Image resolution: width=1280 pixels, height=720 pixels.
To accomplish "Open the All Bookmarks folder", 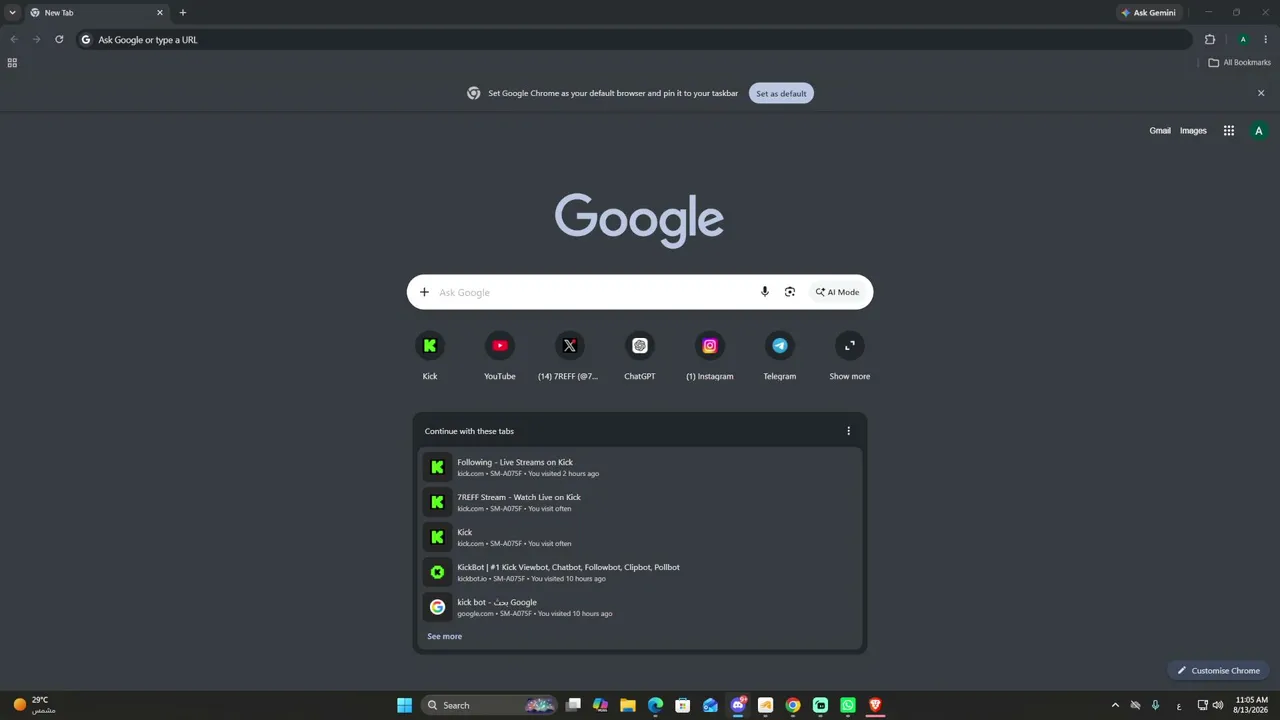I will [1239, 63].
